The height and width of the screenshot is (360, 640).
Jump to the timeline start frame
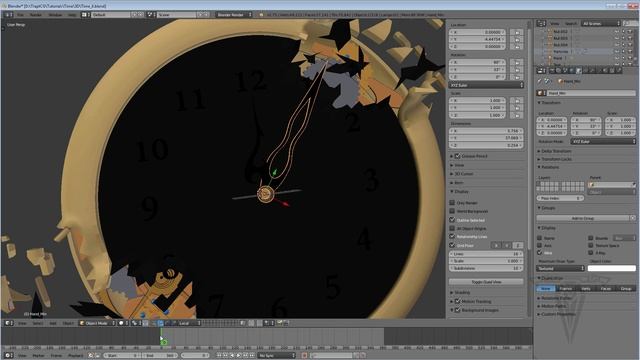click(219, 356)
